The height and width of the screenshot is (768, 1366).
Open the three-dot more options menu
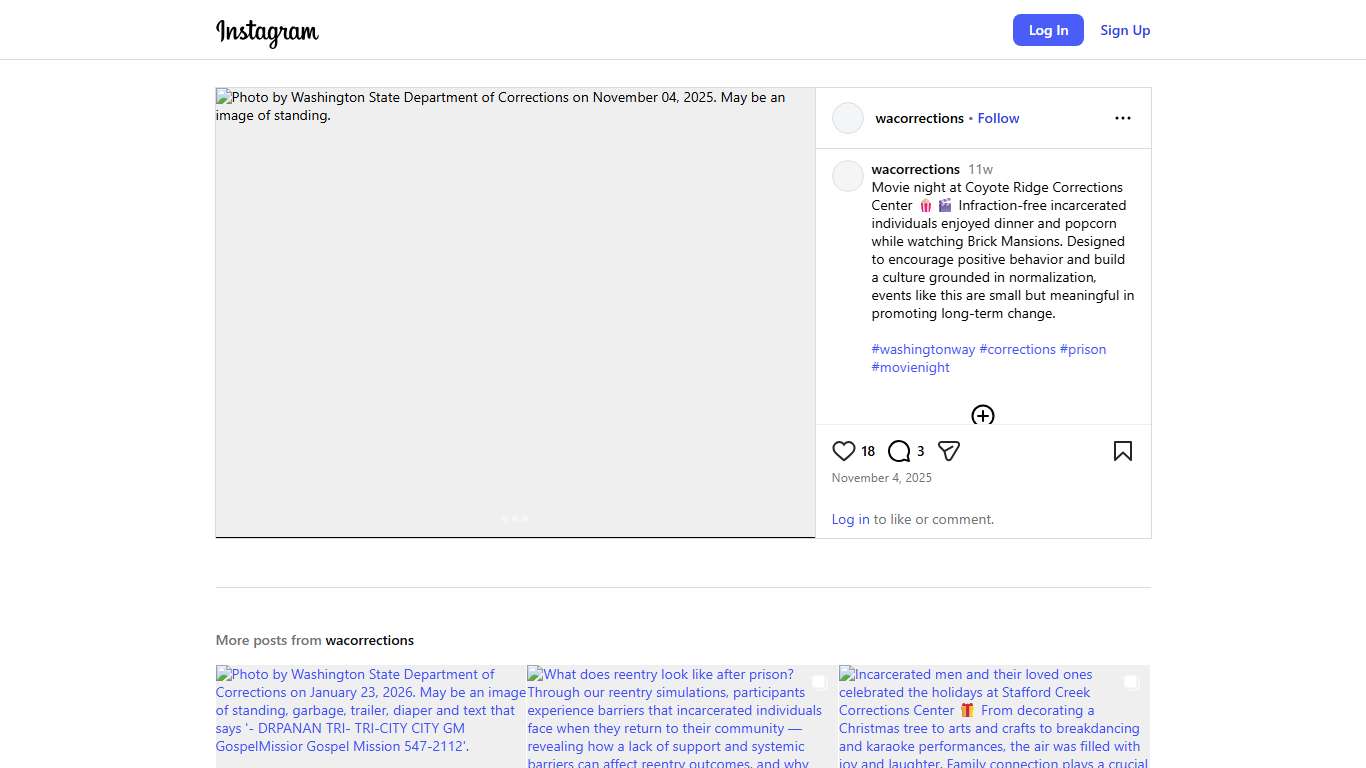(1122, 118)
